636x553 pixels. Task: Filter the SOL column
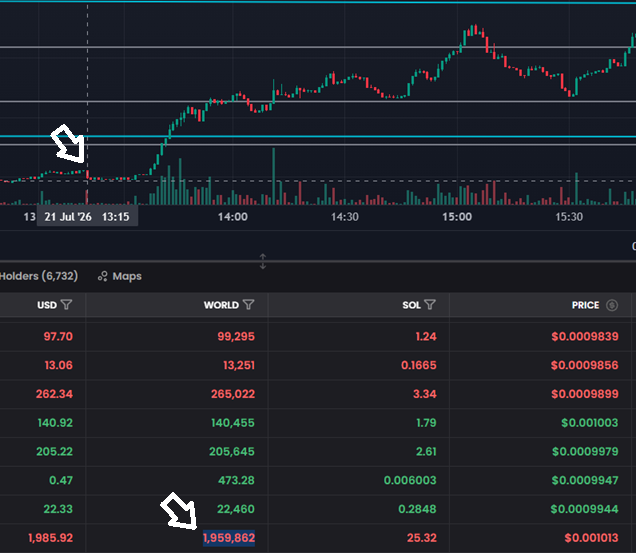[x=430, y=305]
